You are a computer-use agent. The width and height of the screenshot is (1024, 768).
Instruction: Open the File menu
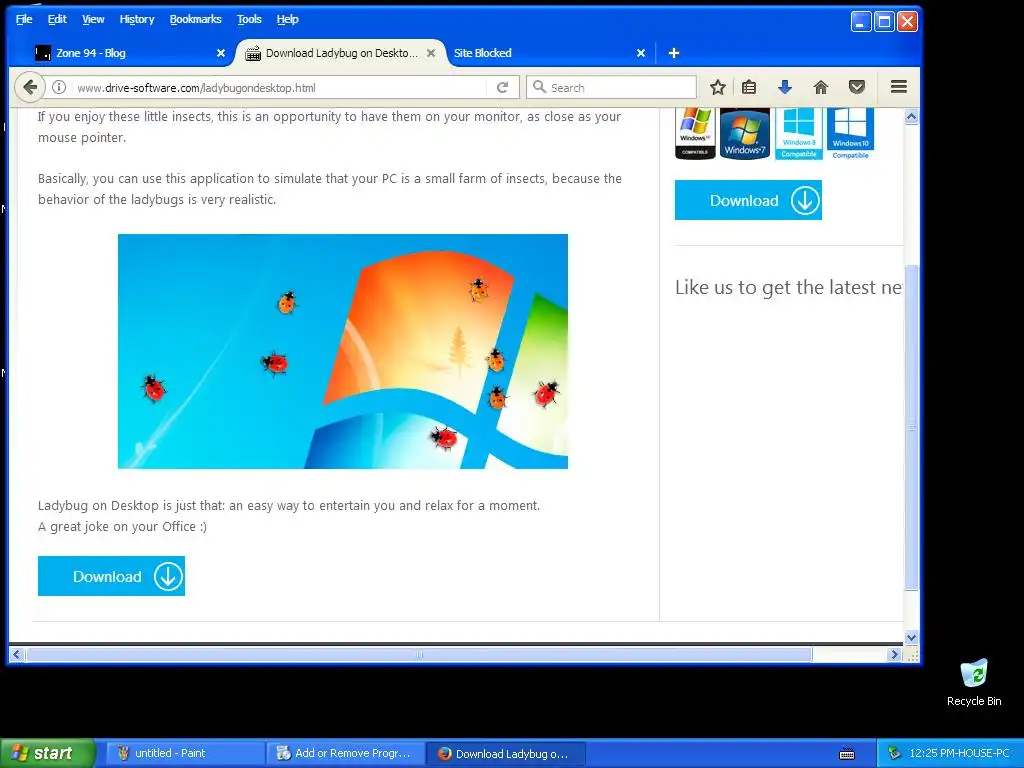point(24,19)
